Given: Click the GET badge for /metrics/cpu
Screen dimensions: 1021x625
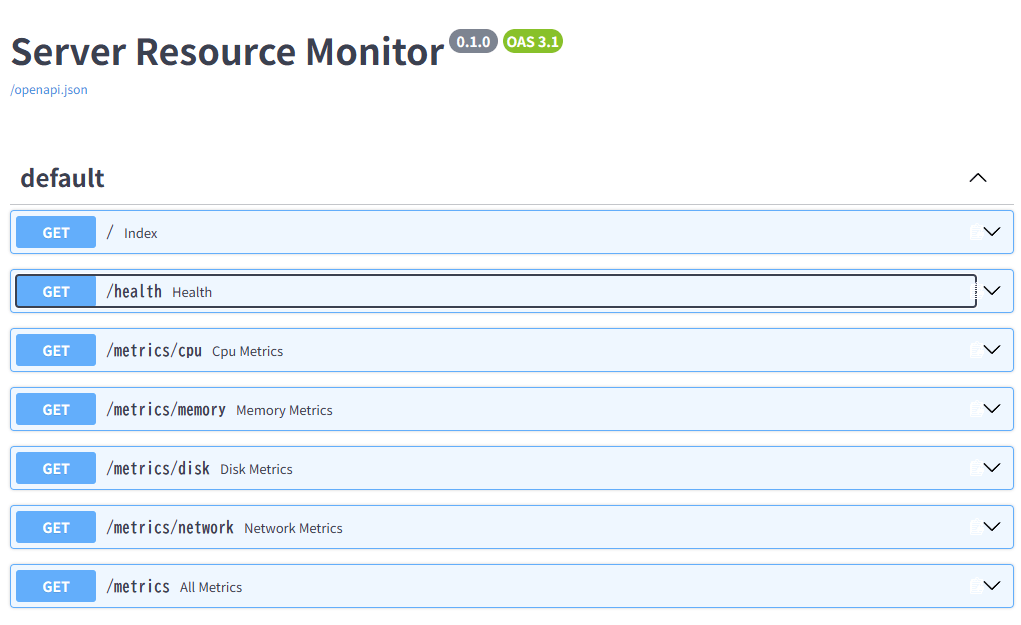Looking at the screenshot, I should click(x=56, y=350).
